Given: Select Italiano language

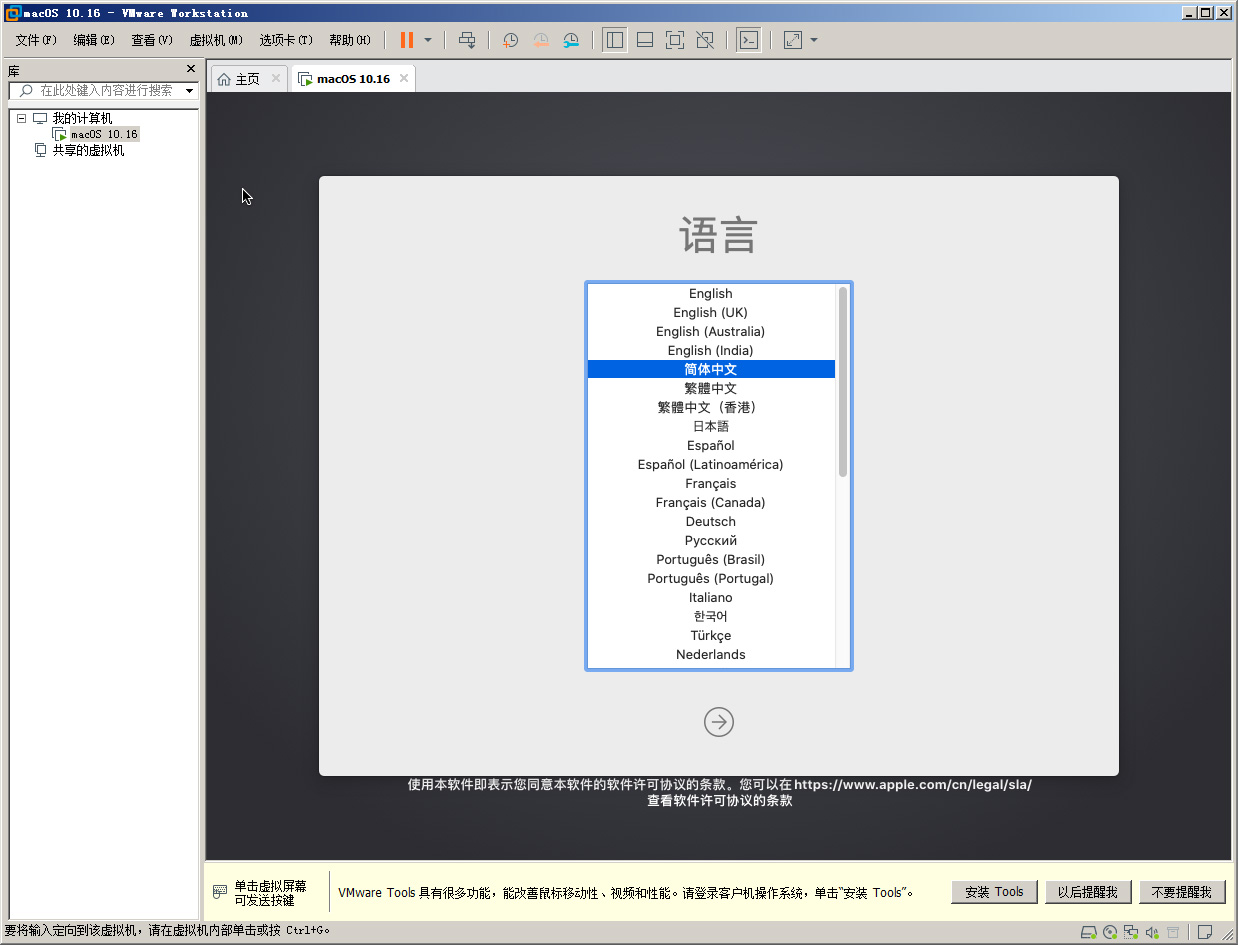Looking at the screenshot, I should coord(711,597).
